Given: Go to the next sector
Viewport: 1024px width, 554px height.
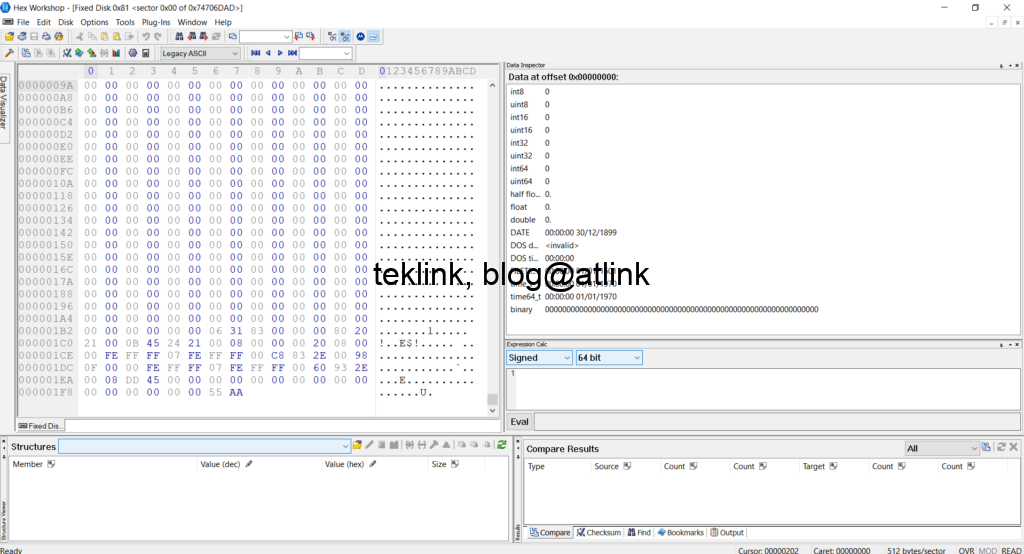Looking at the screenshot, I should [280, 53].
